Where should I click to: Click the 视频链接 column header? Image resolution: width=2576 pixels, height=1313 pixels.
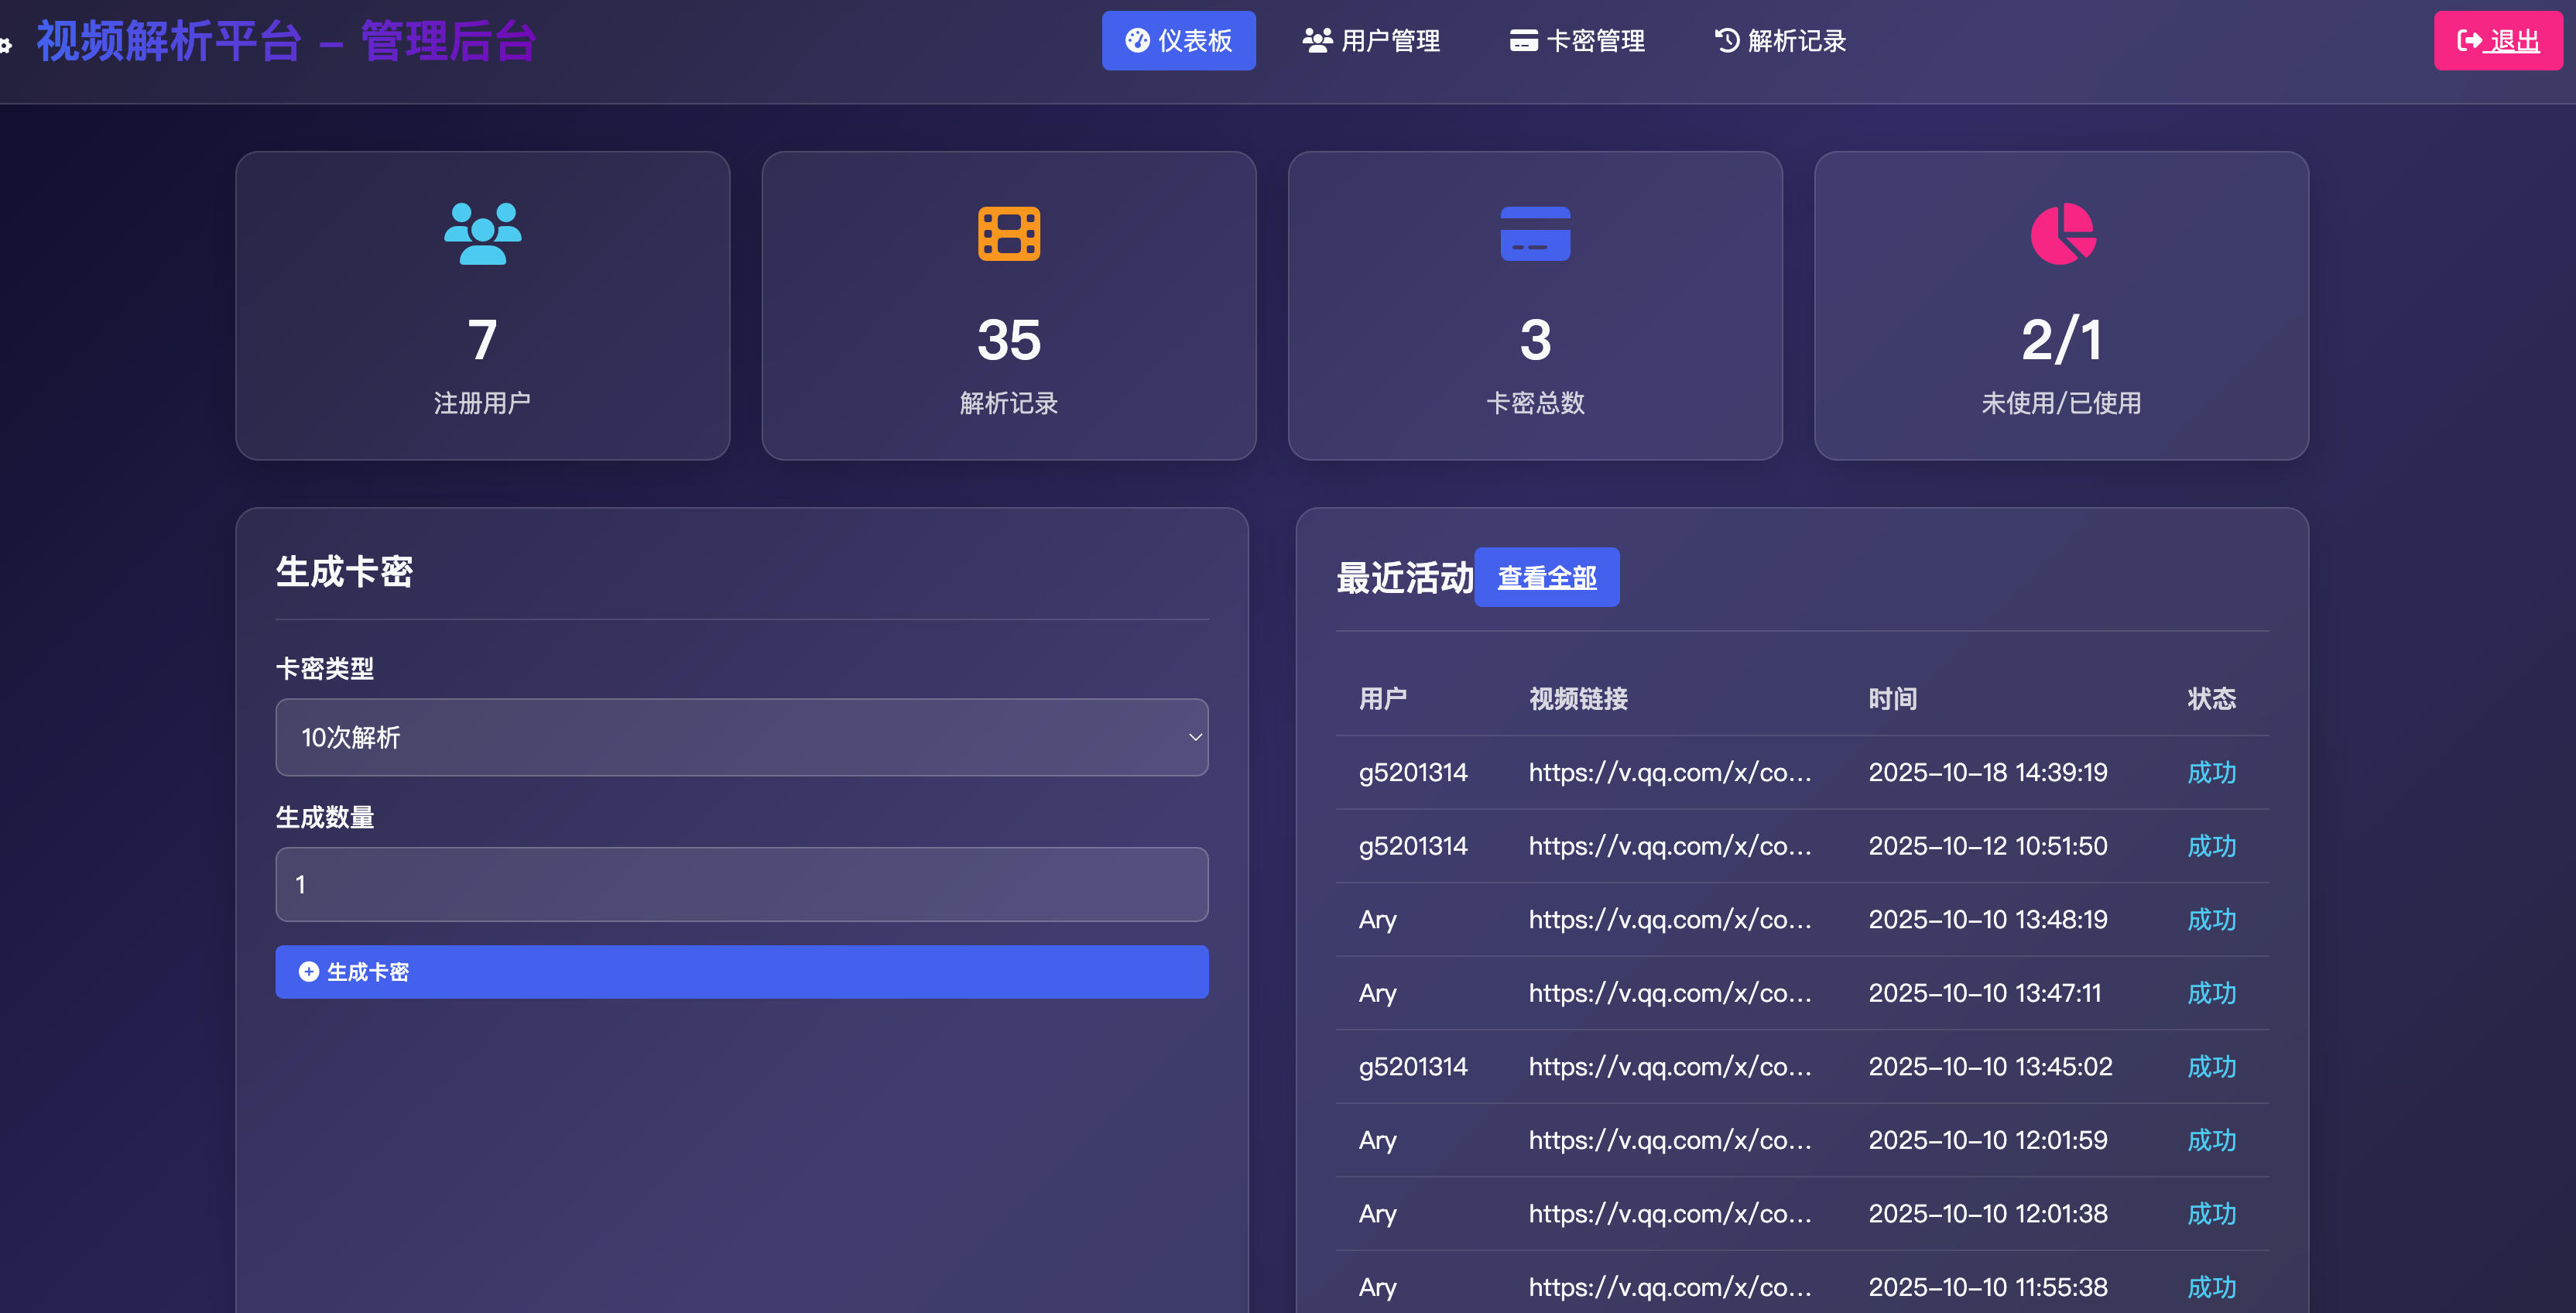[1578, 698]
